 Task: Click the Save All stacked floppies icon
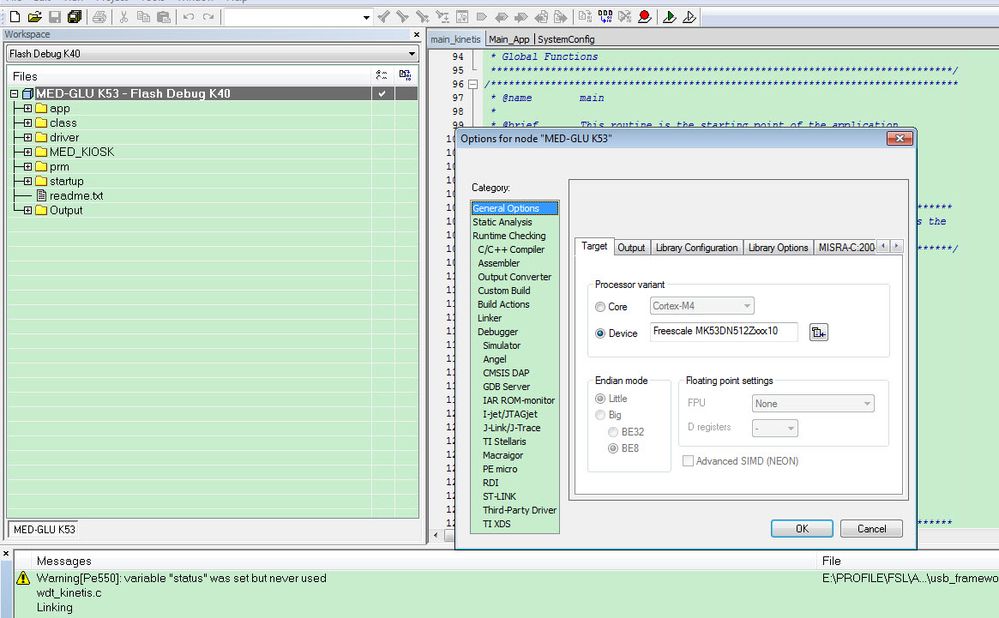tap(75, 17)
